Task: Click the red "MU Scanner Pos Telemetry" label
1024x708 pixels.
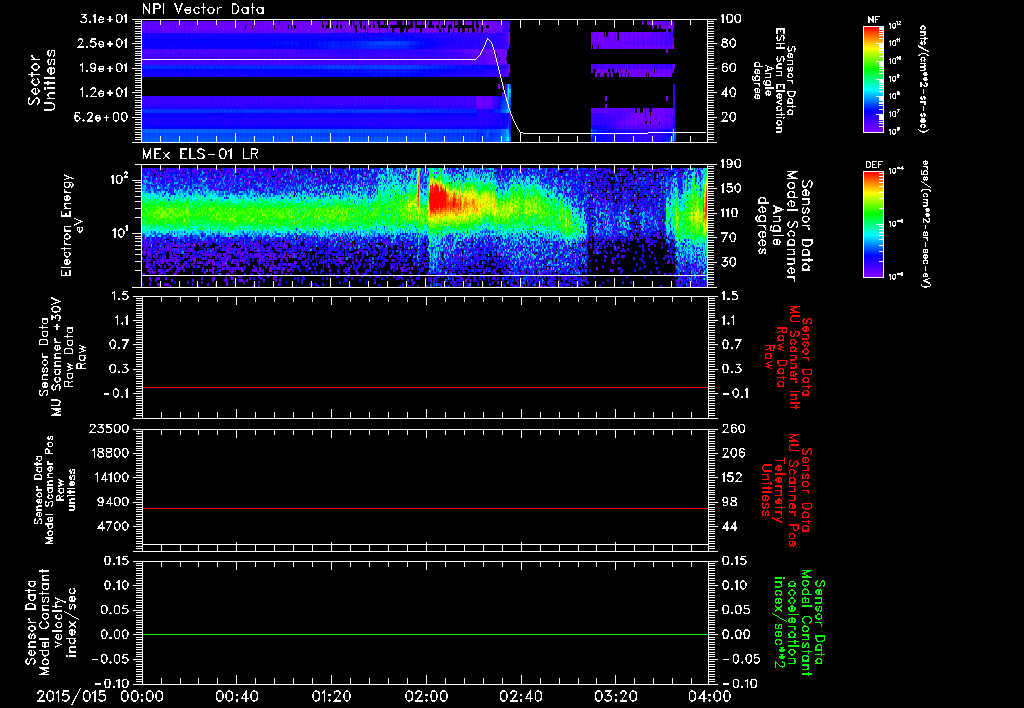Action: coord(786,490)
